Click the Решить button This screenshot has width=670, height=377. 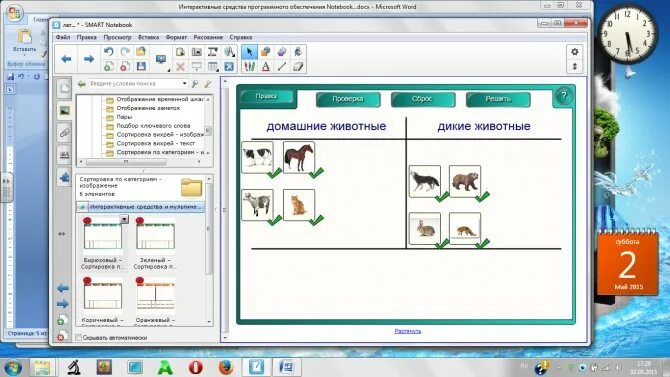click(x=498, y=99)
